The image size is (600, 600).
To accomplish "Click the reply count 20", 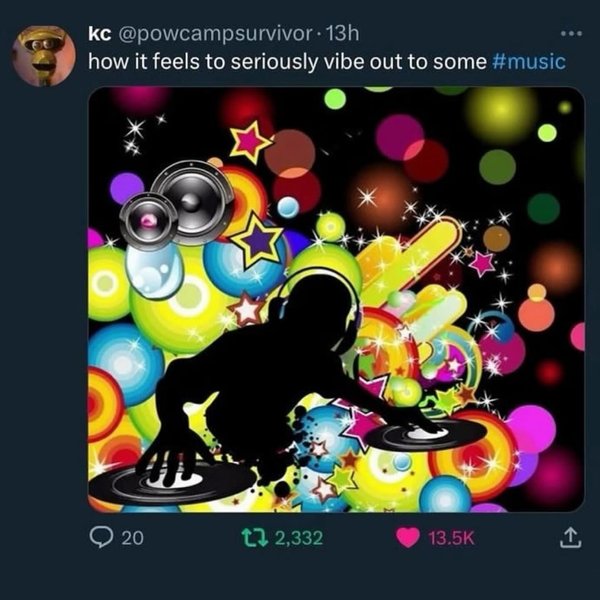I will click(x=132, y=539).
